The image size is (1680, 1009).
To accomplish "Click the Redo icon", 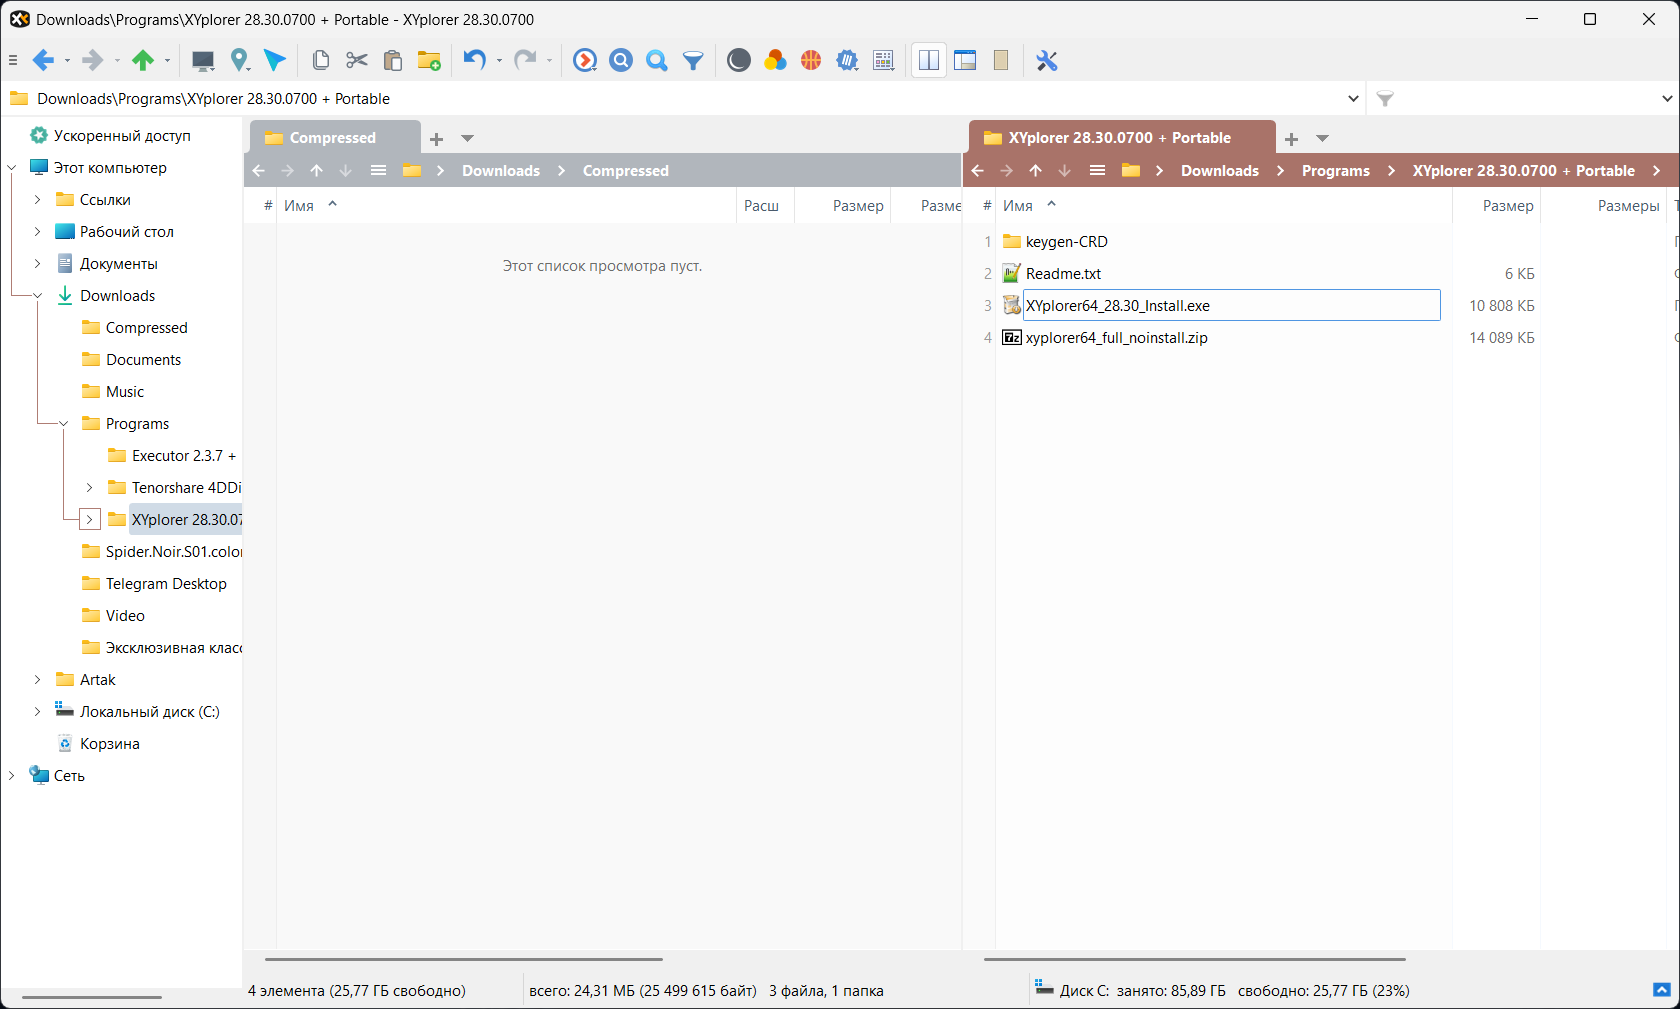I will [525, 61].
